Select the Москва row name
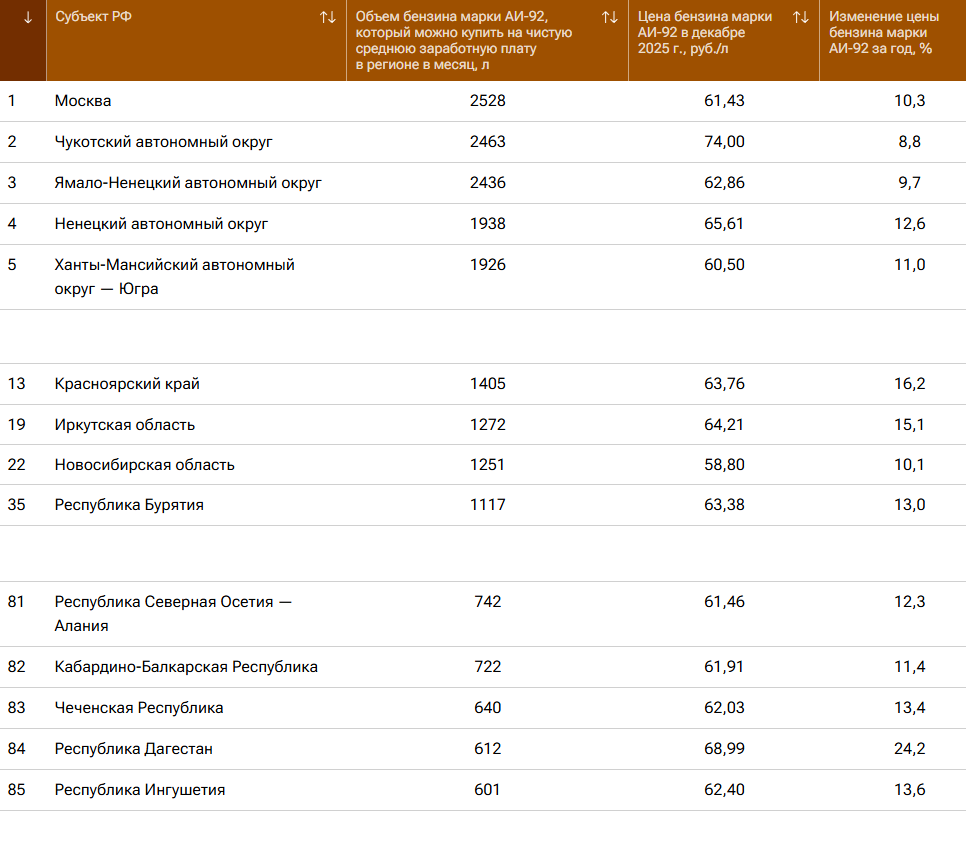This screenshot has width=966, height=866. point(83,101)
